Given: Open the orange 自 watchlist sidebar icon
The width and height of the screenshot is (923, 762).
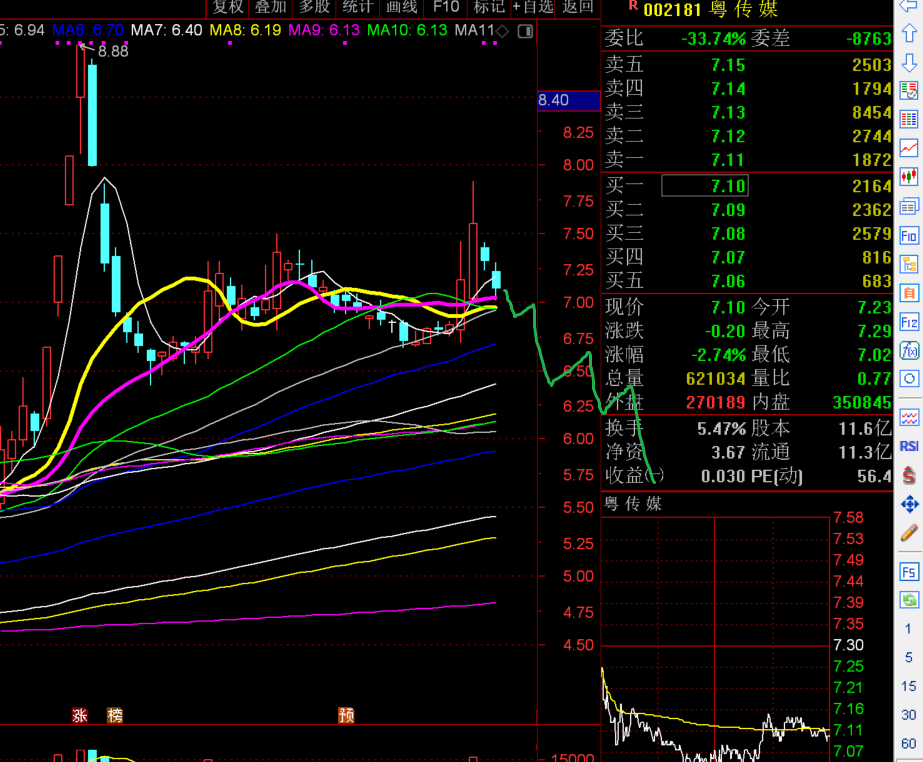Looking at the screenshot, I should (909, 293).
